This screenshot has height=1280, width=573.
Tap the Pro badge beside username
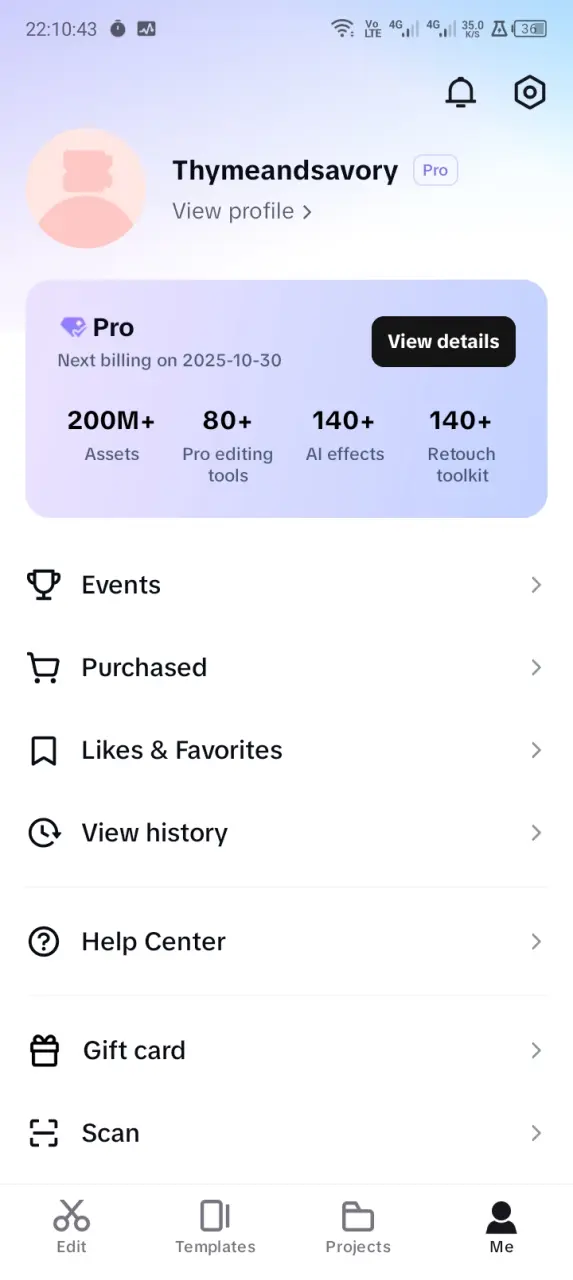tap(435, 171)
